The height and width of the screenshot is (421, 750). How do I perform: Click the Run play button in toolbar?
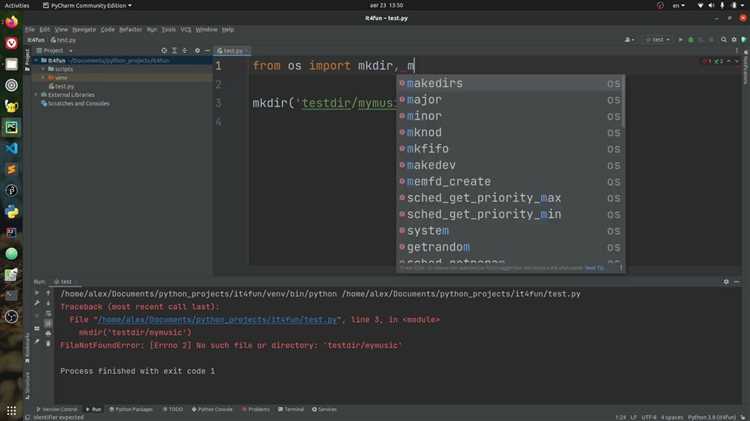(x=680, y=40)
